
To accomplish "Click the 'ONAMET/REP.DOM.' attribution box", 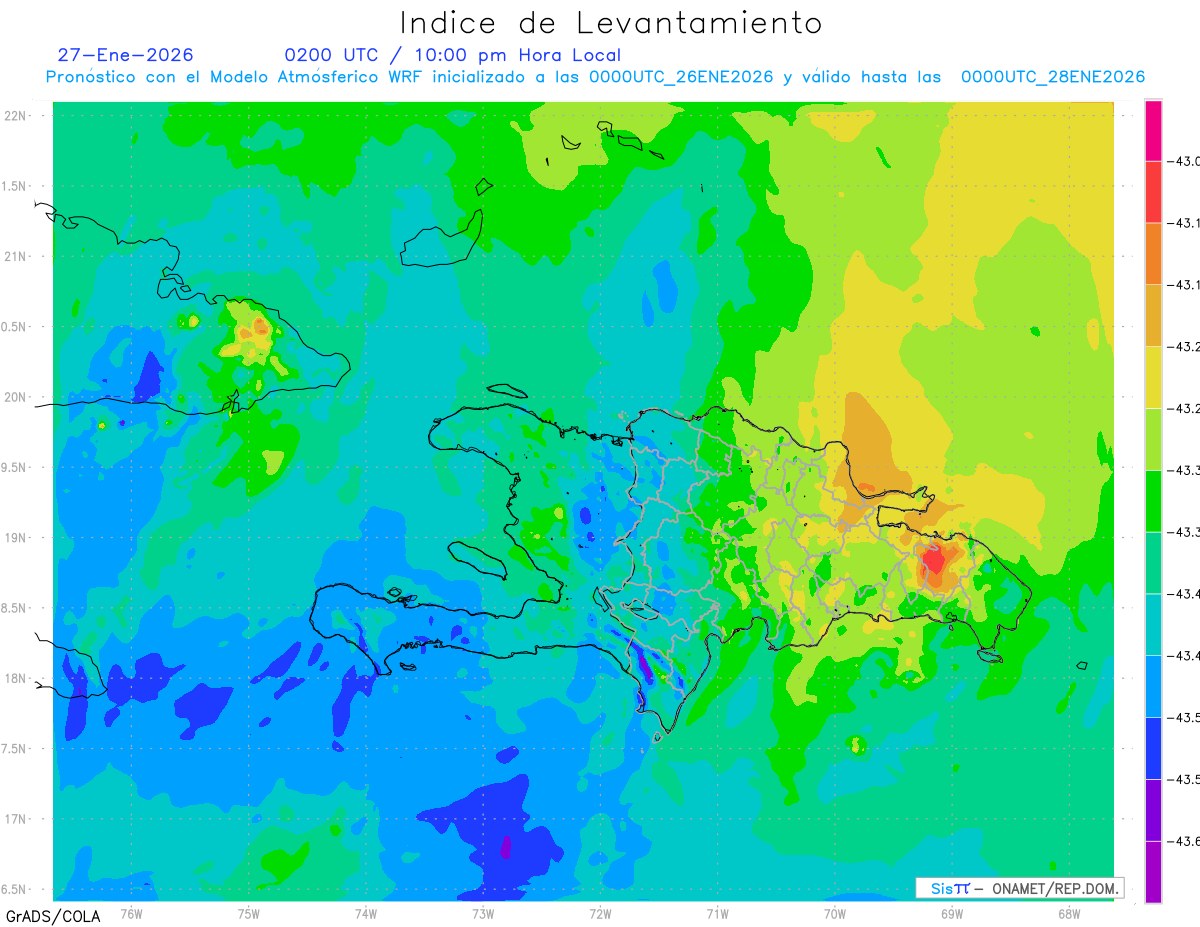I will point(1019,888).
